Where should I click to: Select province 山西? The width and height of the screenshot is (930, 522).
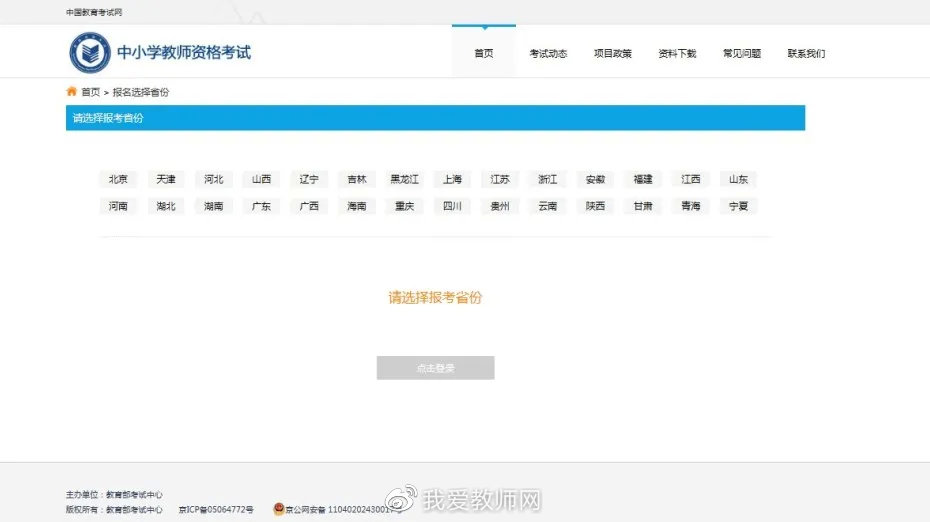click(262, 179)
